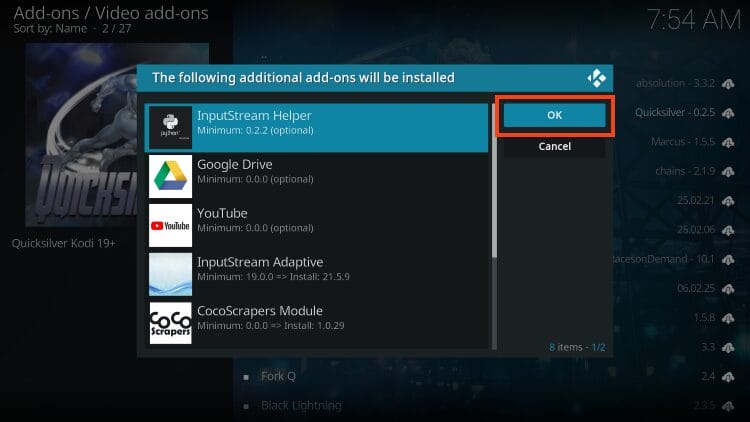The width and height of the screenshot is (750, 422).
Task: Confirm installation with the OK button
Action: pyautogui.click(x=554, y=115)
